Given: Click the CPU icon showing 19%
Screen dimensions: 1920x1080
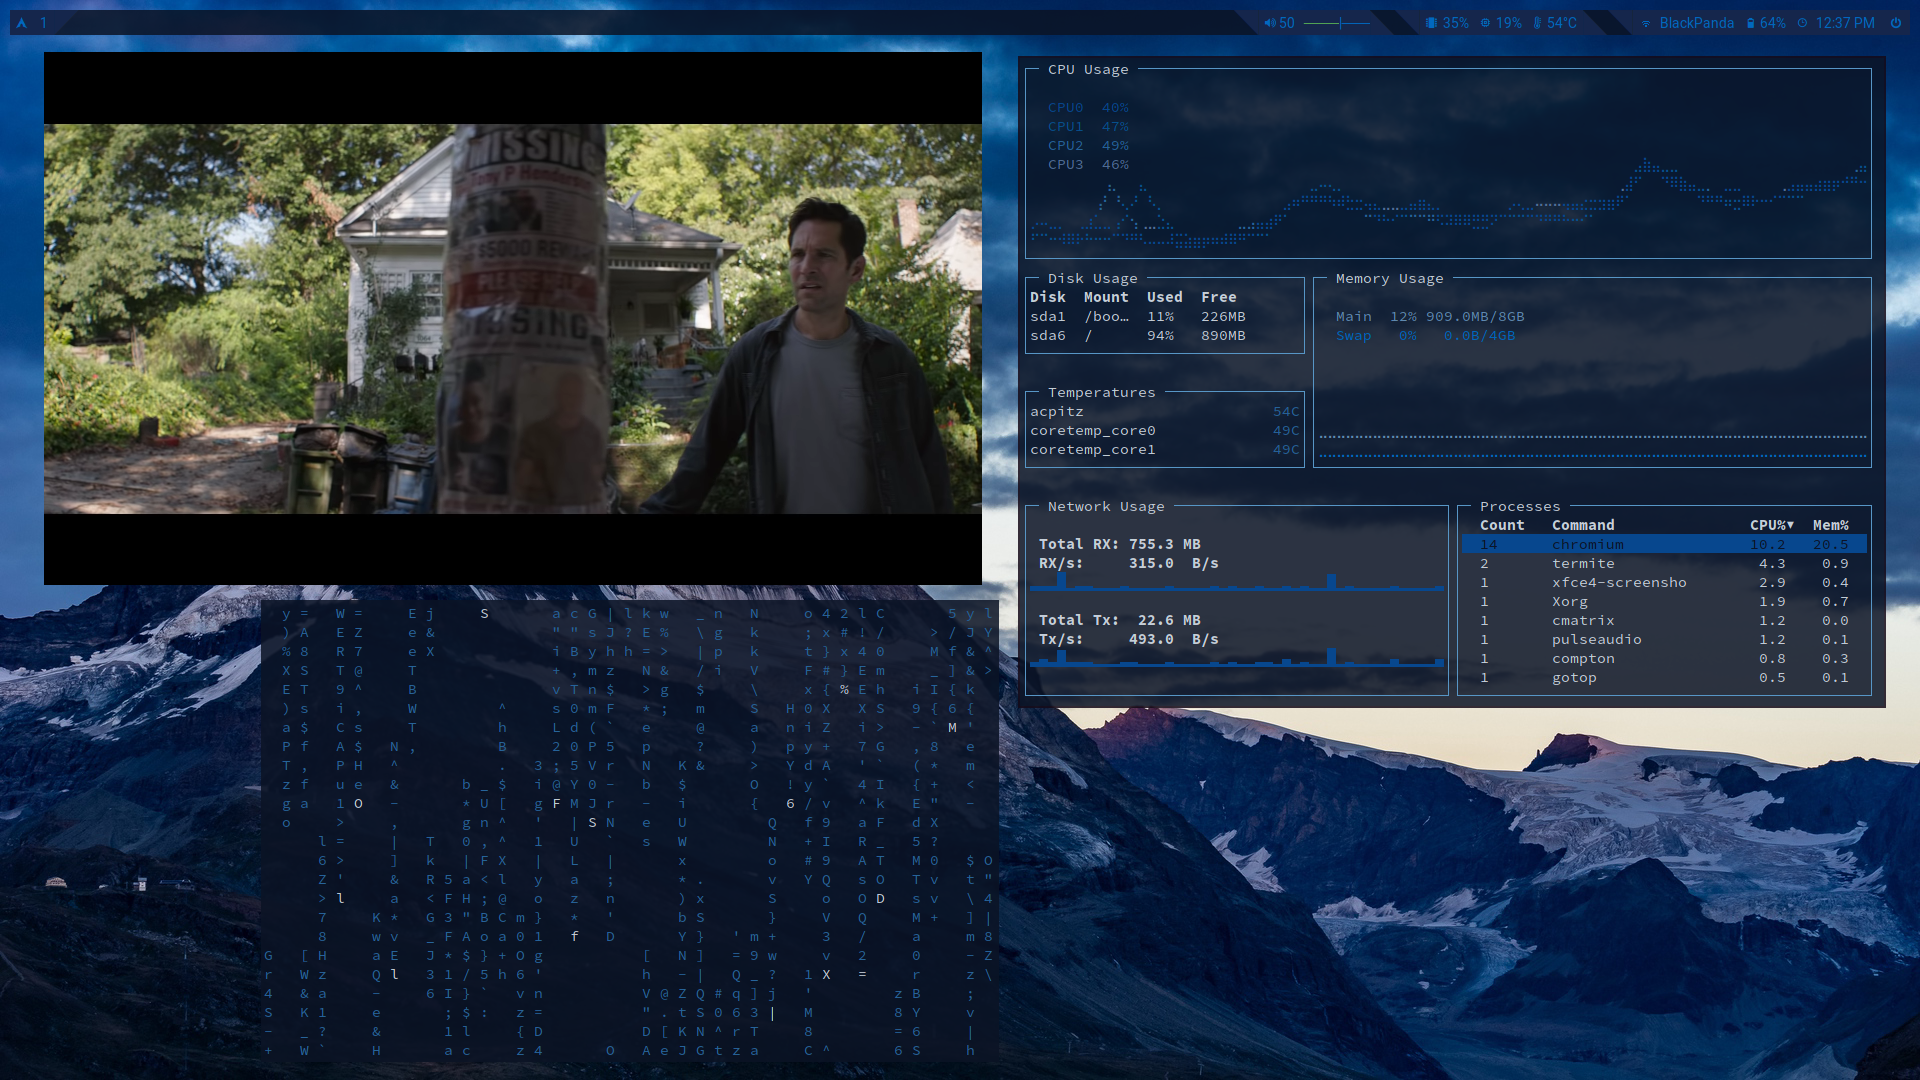Looking at the screenshot, I should pyautogui.click(x=1485, y=23).
